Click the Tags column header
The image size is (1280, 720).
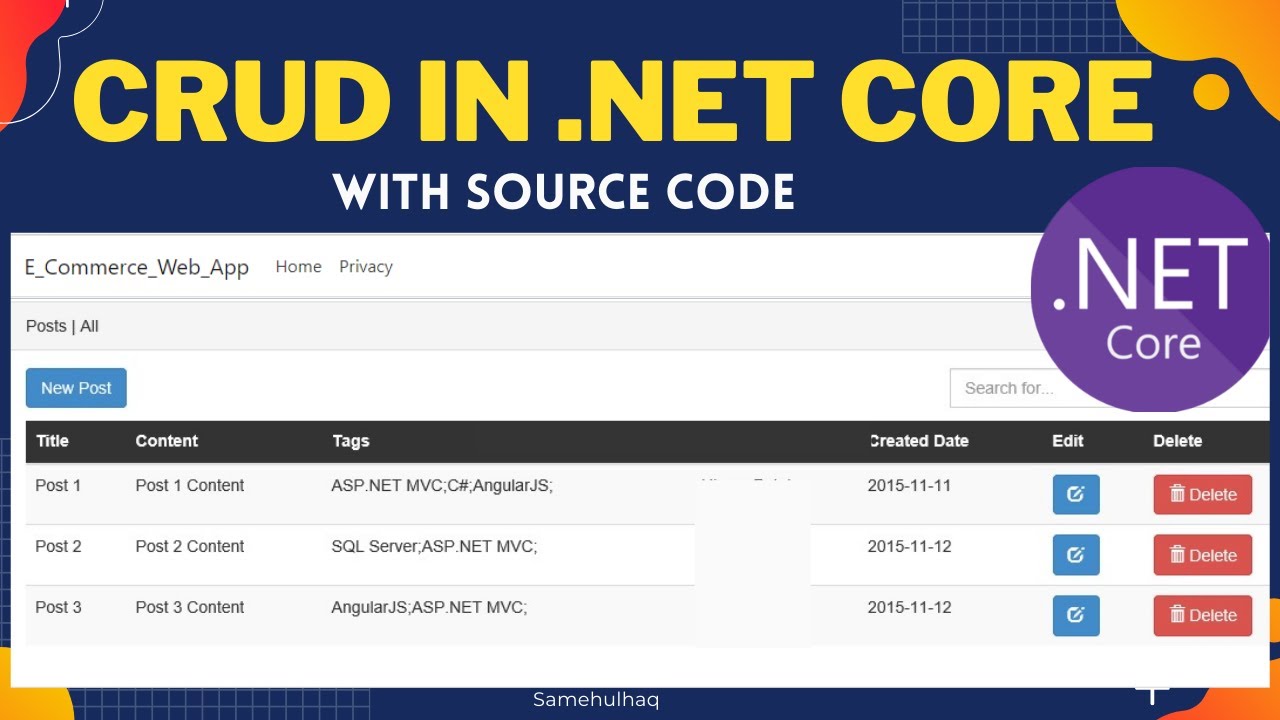tap(351, 441)
